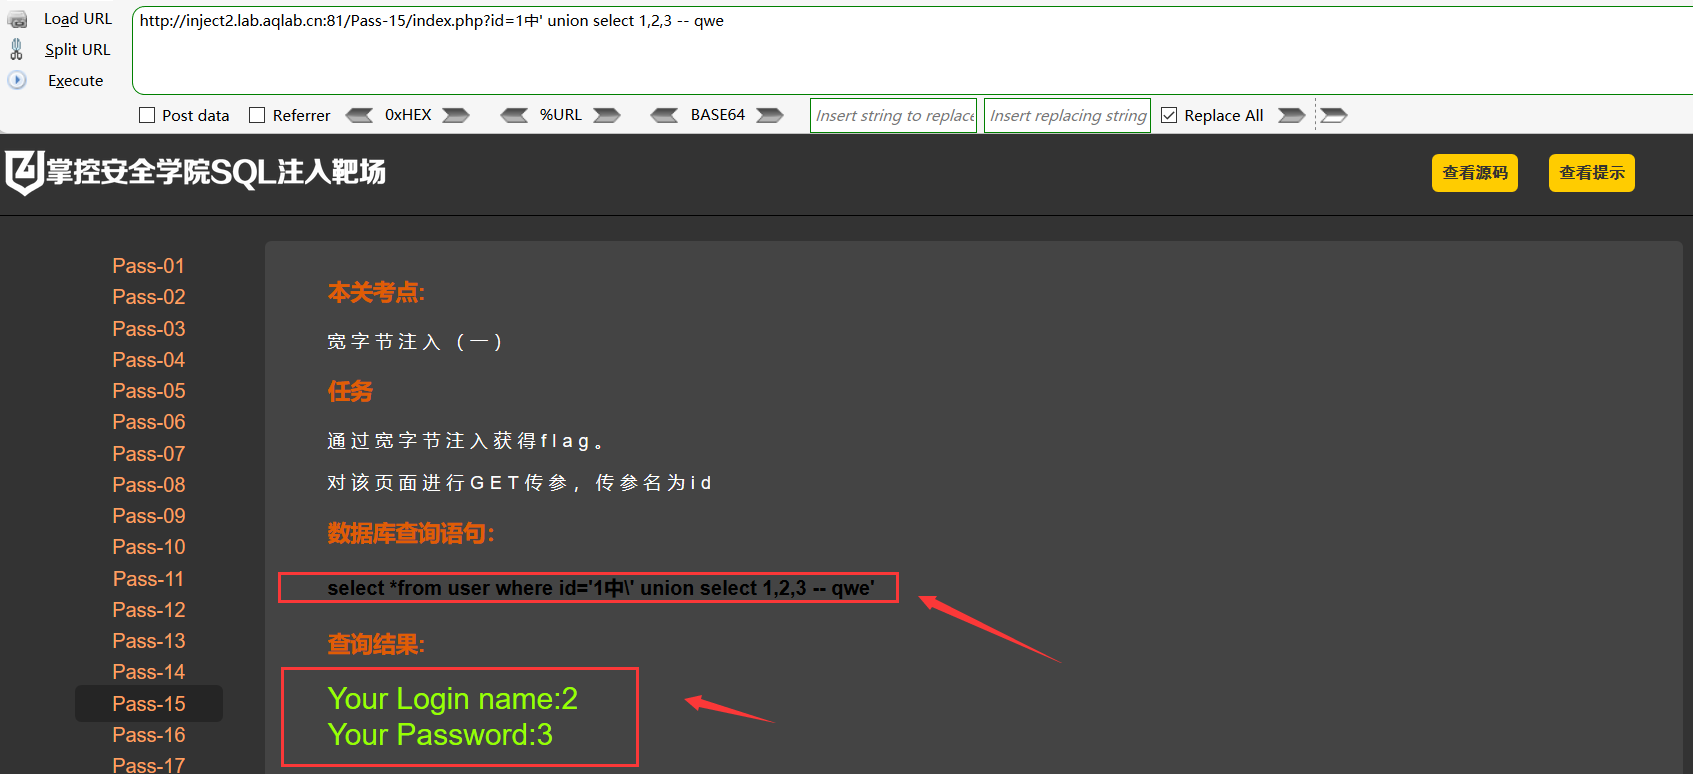Screen dimensions: 1693x774
Task: Enable the Referrer checkbox
Action: pos(257,115)
